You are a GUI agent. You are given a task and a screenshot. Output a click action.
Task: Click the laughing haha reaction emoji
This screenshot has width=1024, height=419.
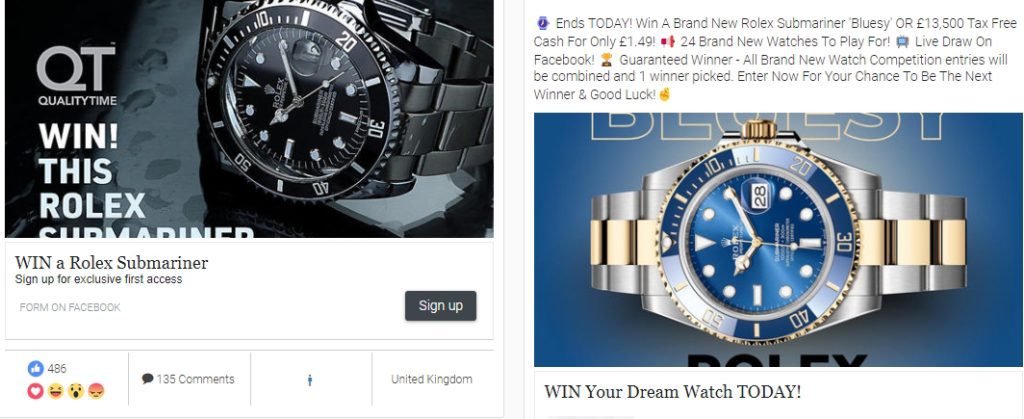(x=56, y=391)
